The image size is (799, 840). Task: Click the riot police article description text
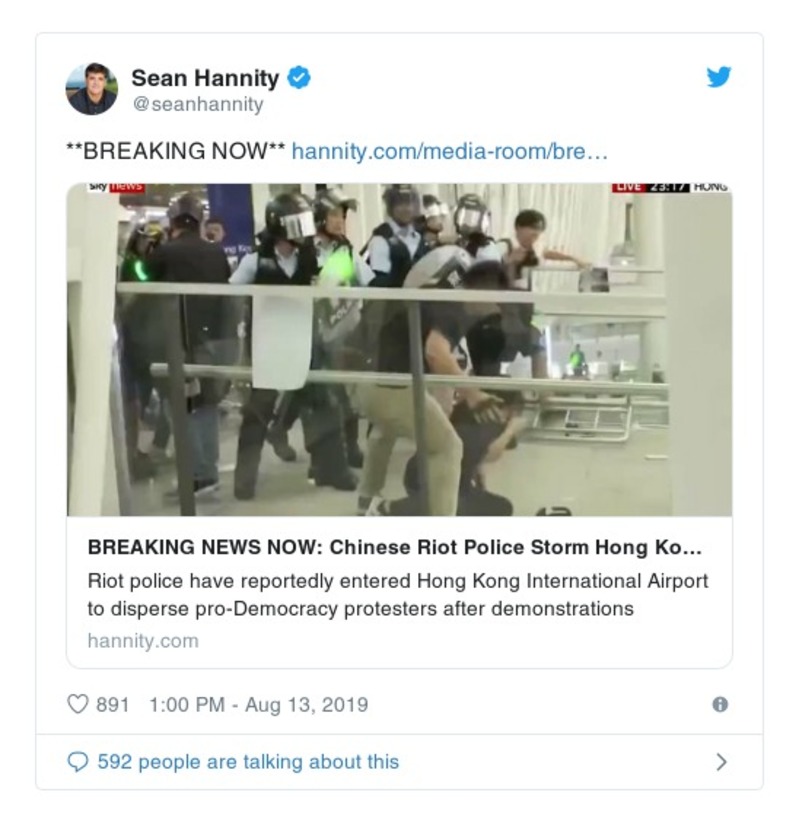click(x=398, y=595)
